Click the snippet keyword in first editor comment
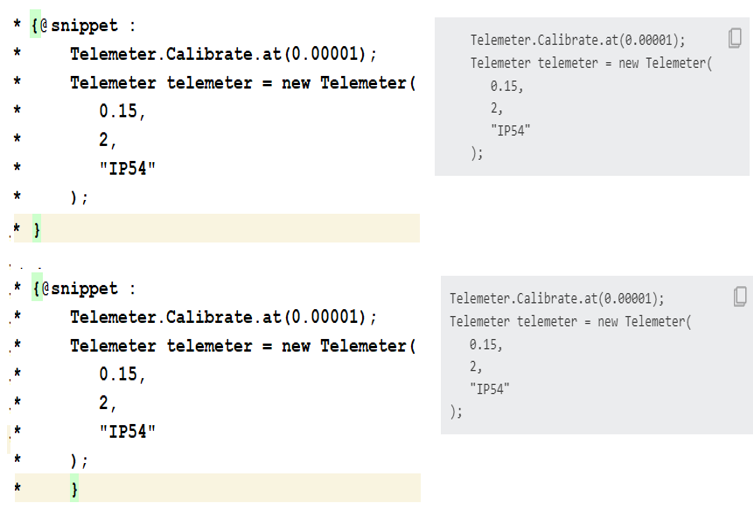 click(x=84, y=25)
